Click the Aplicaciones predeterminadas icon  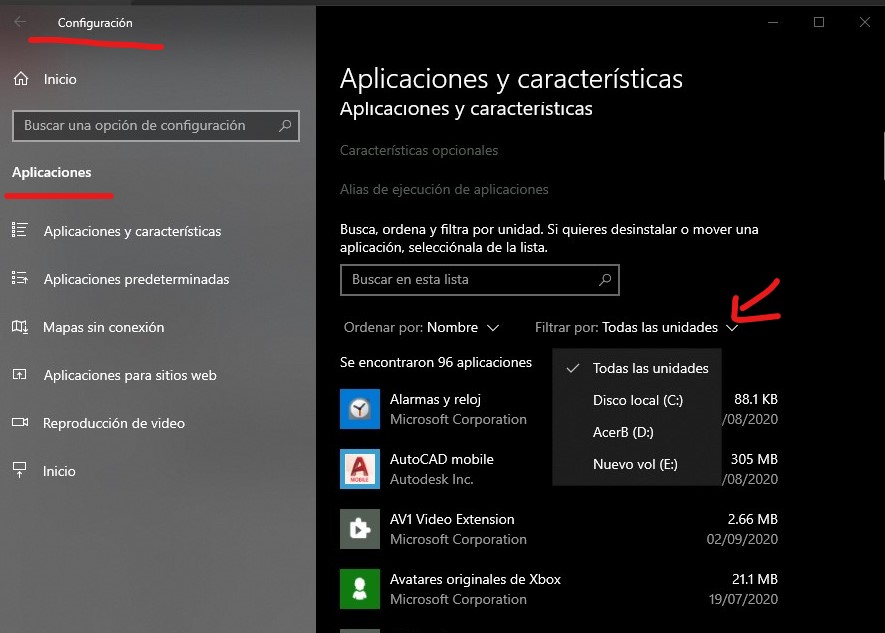click(20, 278)
